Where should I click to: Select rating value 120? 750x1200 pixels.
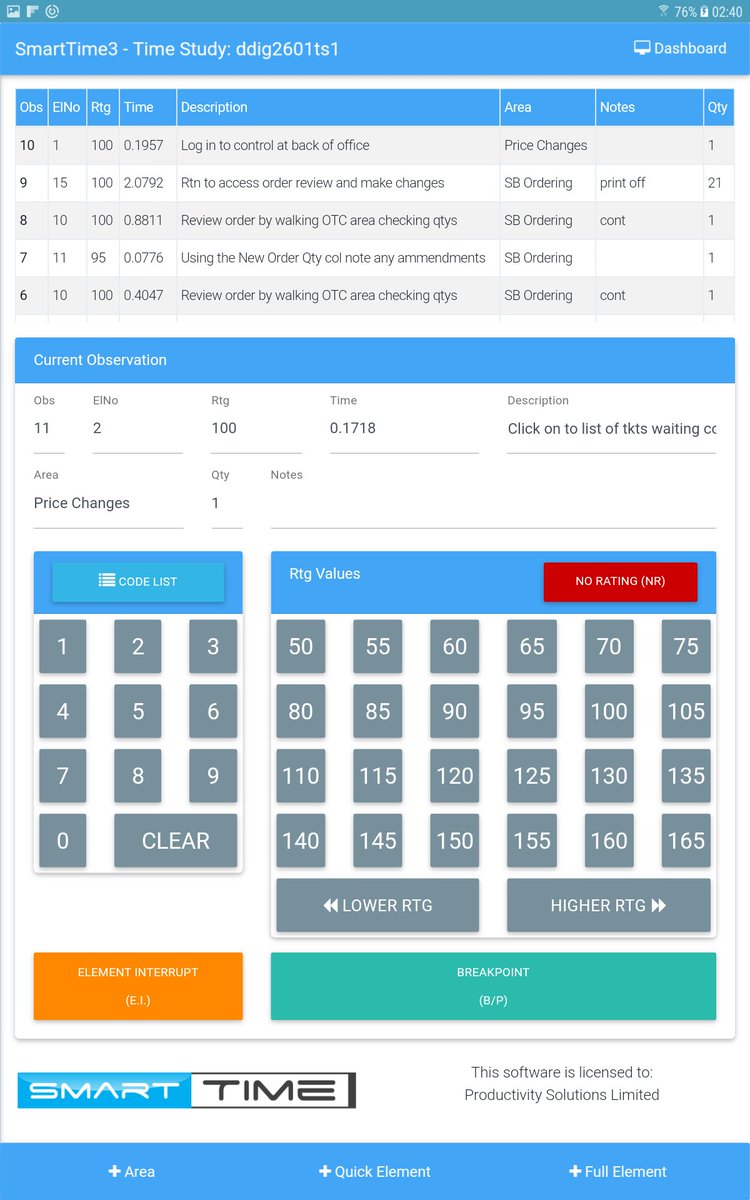tap(455, 776)
